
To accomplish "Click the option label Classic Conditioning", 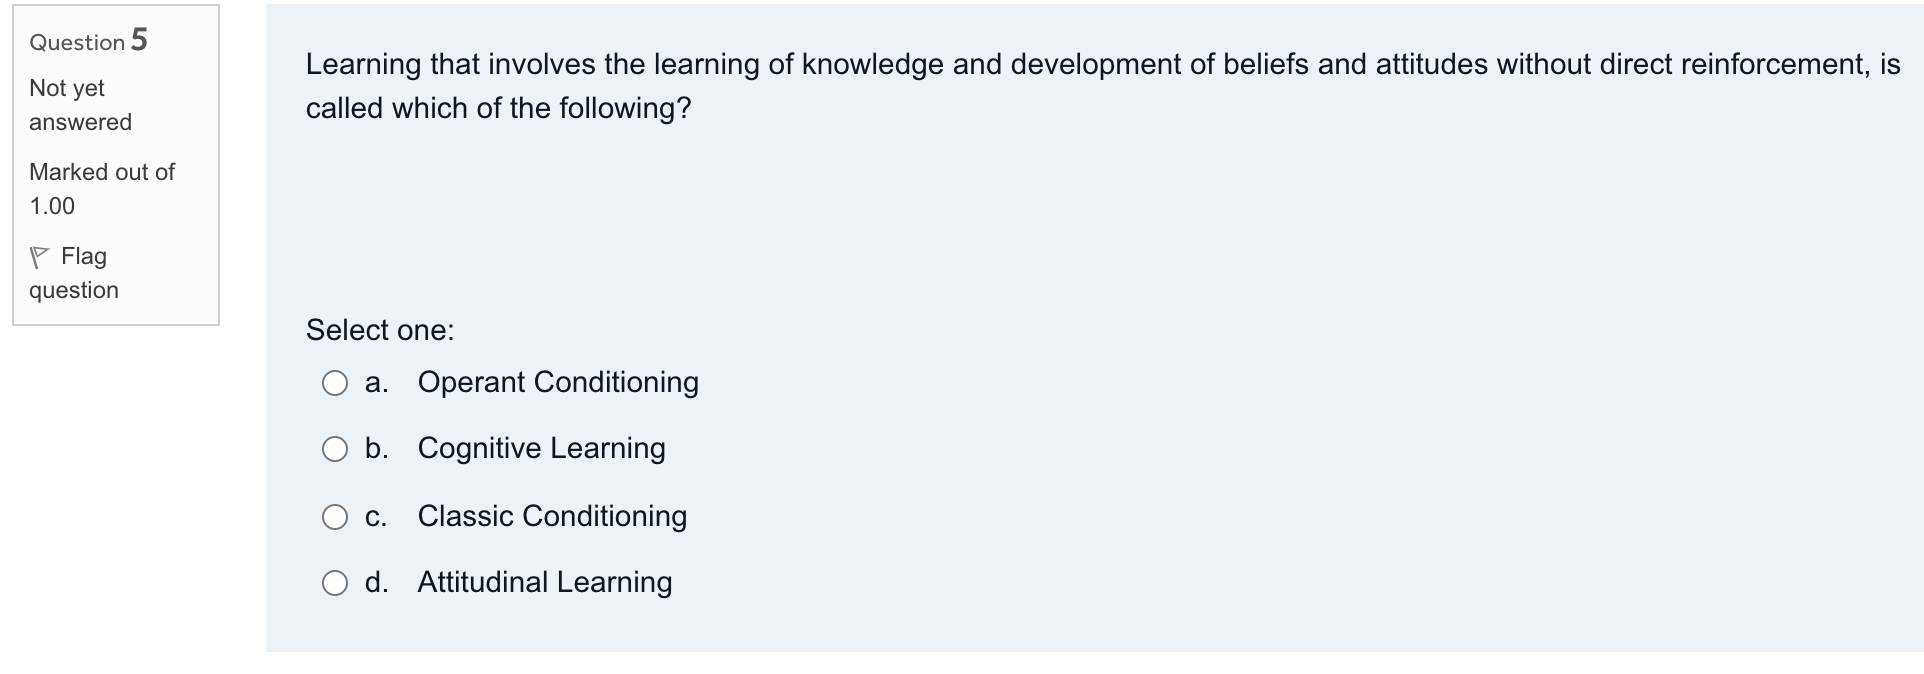I will [x=552, y=516].
